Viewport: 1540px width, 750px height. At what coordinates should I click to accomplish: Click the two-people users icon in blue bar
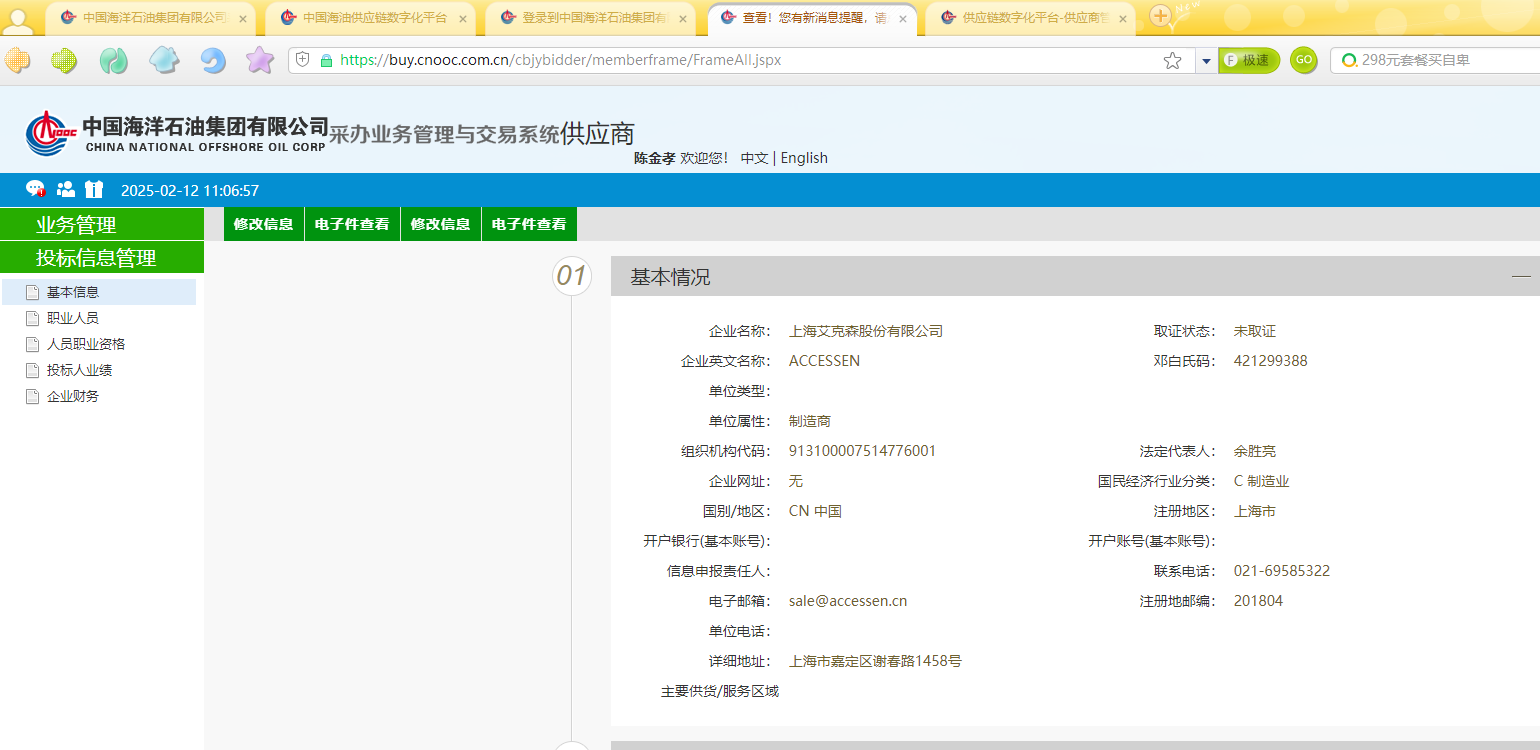click(x=66, y=189)
